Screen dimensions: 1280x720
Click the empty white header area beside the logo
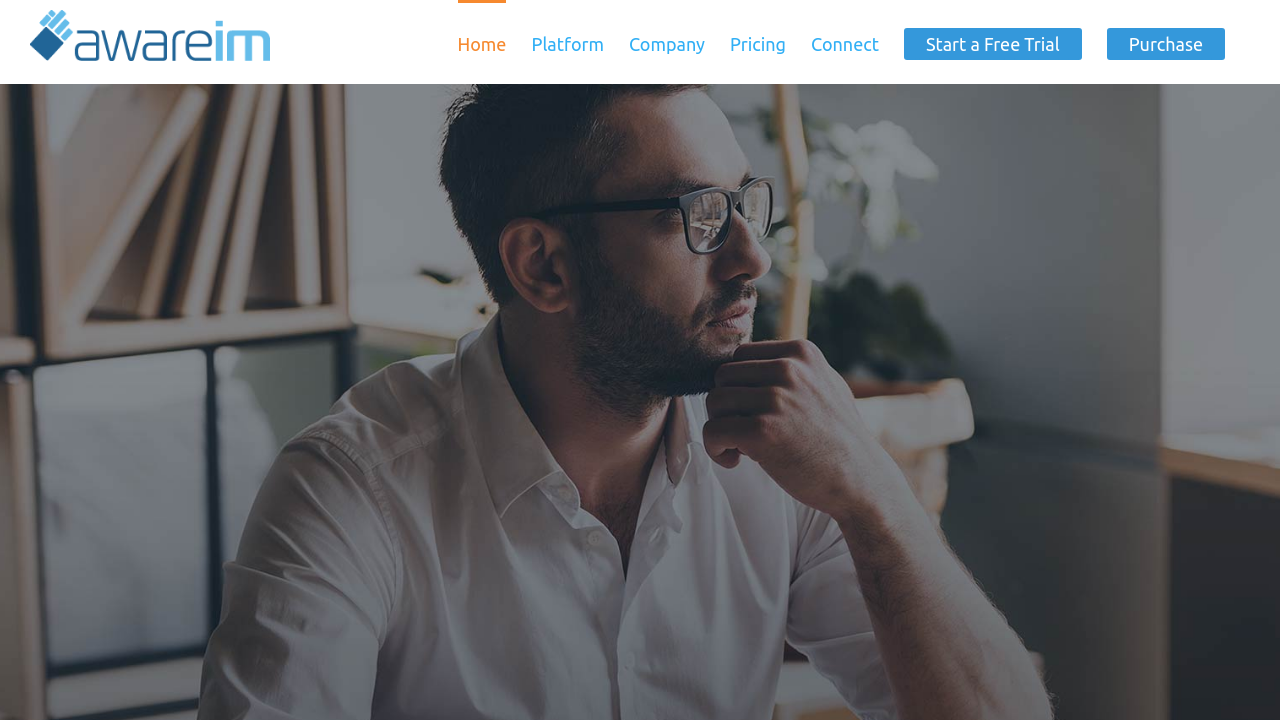[x=360, y=42]
